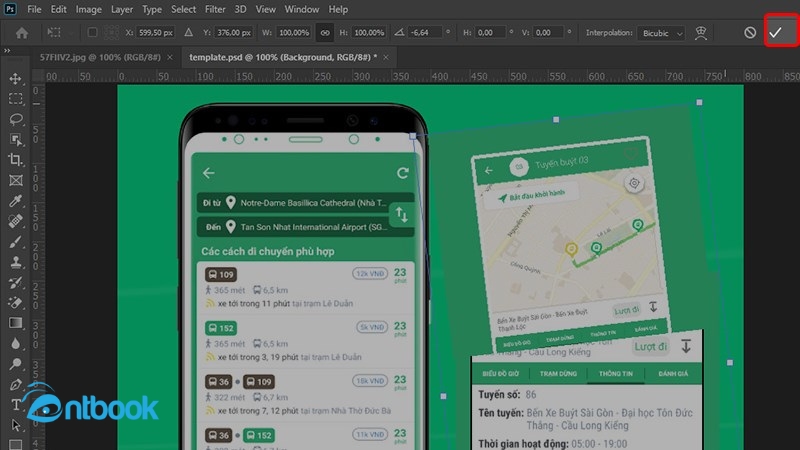Open the Interpolation Bicubic dropdown

point(662,33)
